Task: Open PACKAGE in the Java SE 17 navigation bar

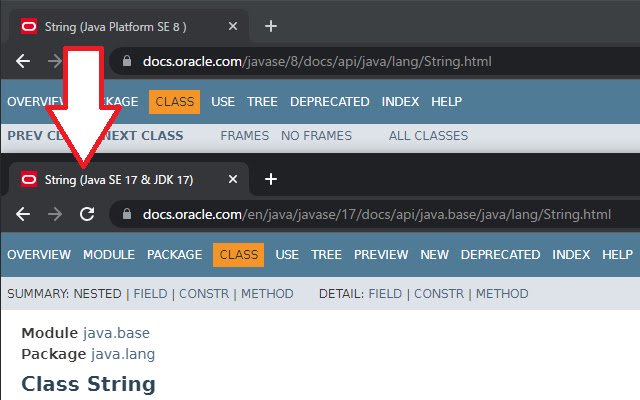Action: (175, 255)
